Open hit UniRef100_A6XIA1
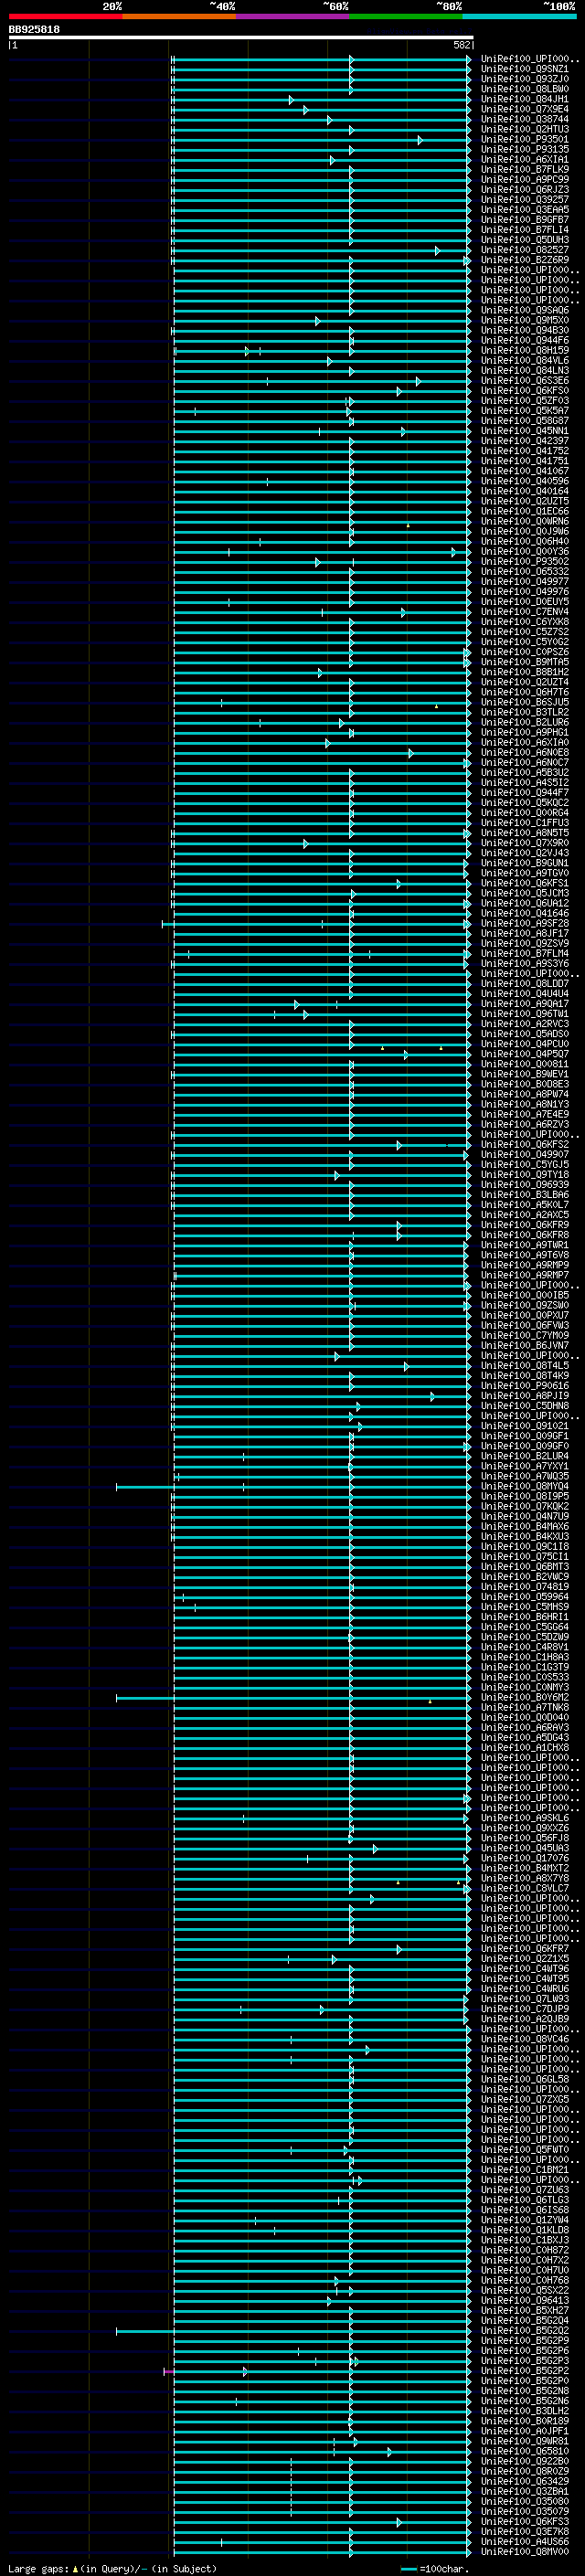Image resolution: width=585 pixels, height=2576 pixels. [x=525, y=159]
